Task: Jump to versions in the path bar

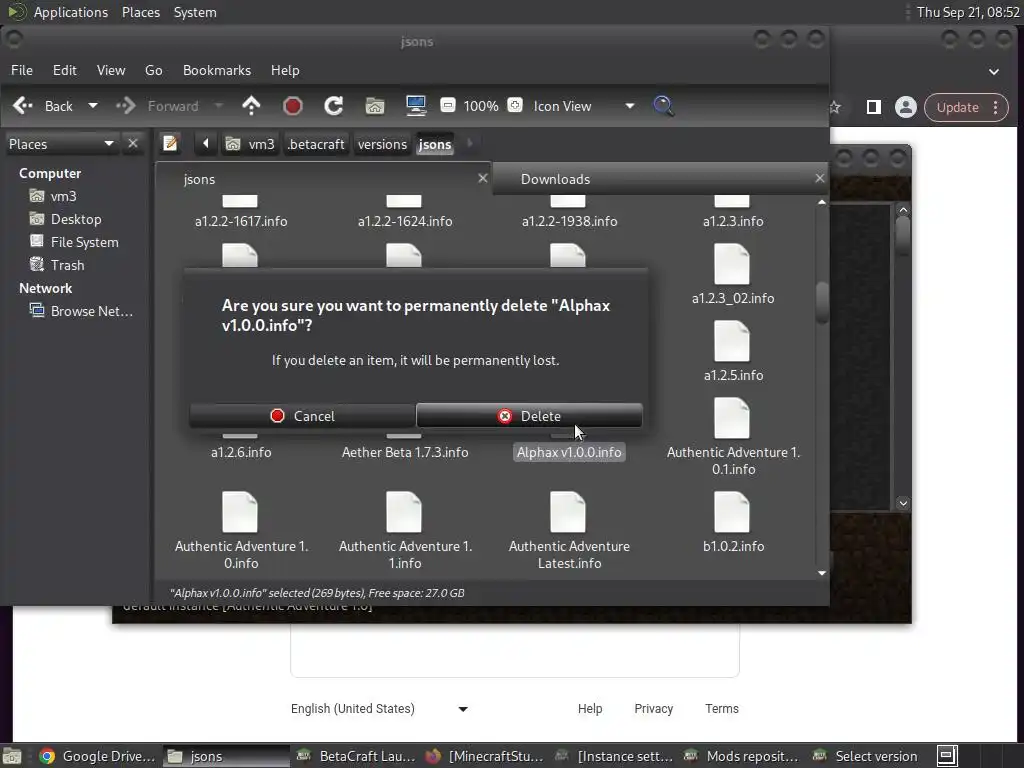Action: 382,144
